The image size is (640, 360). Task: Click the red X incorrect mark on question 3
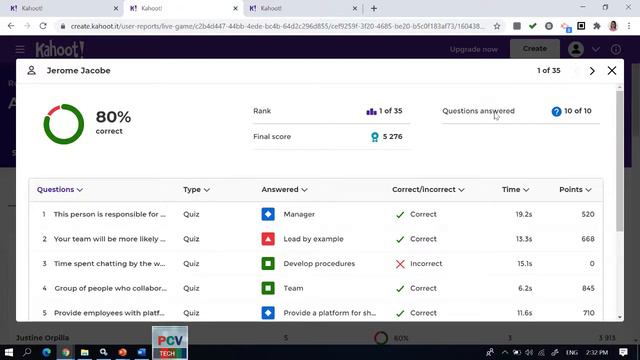(400, 264)
